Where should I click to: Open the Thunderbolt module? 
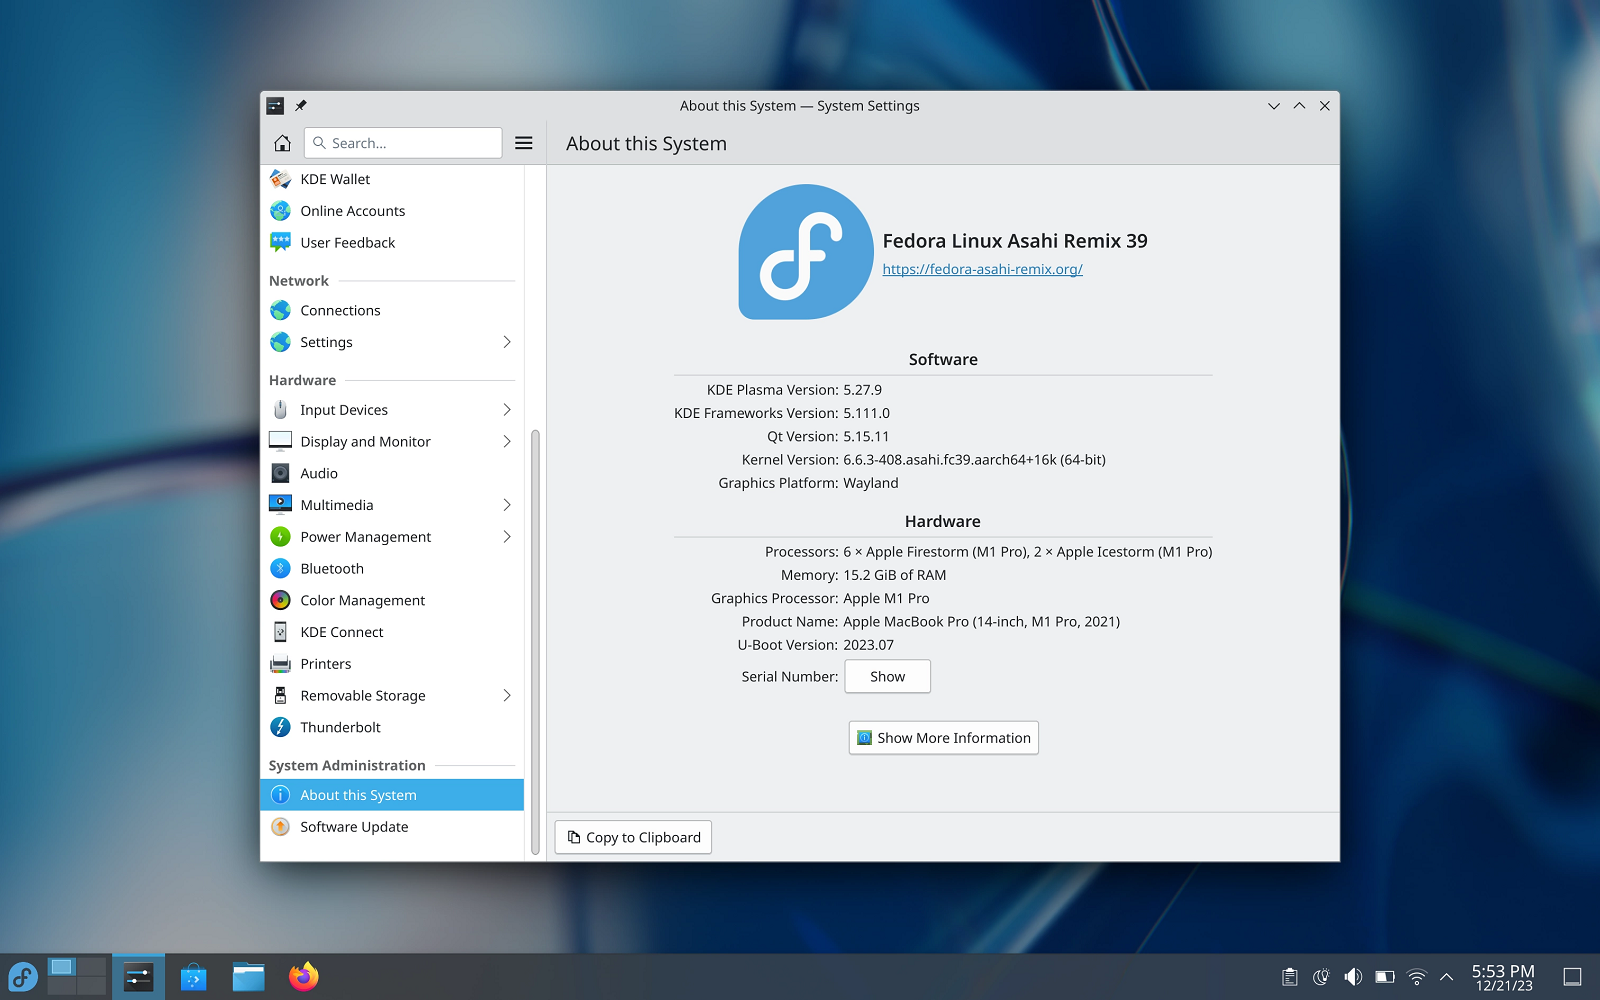(x=392, y=727)
